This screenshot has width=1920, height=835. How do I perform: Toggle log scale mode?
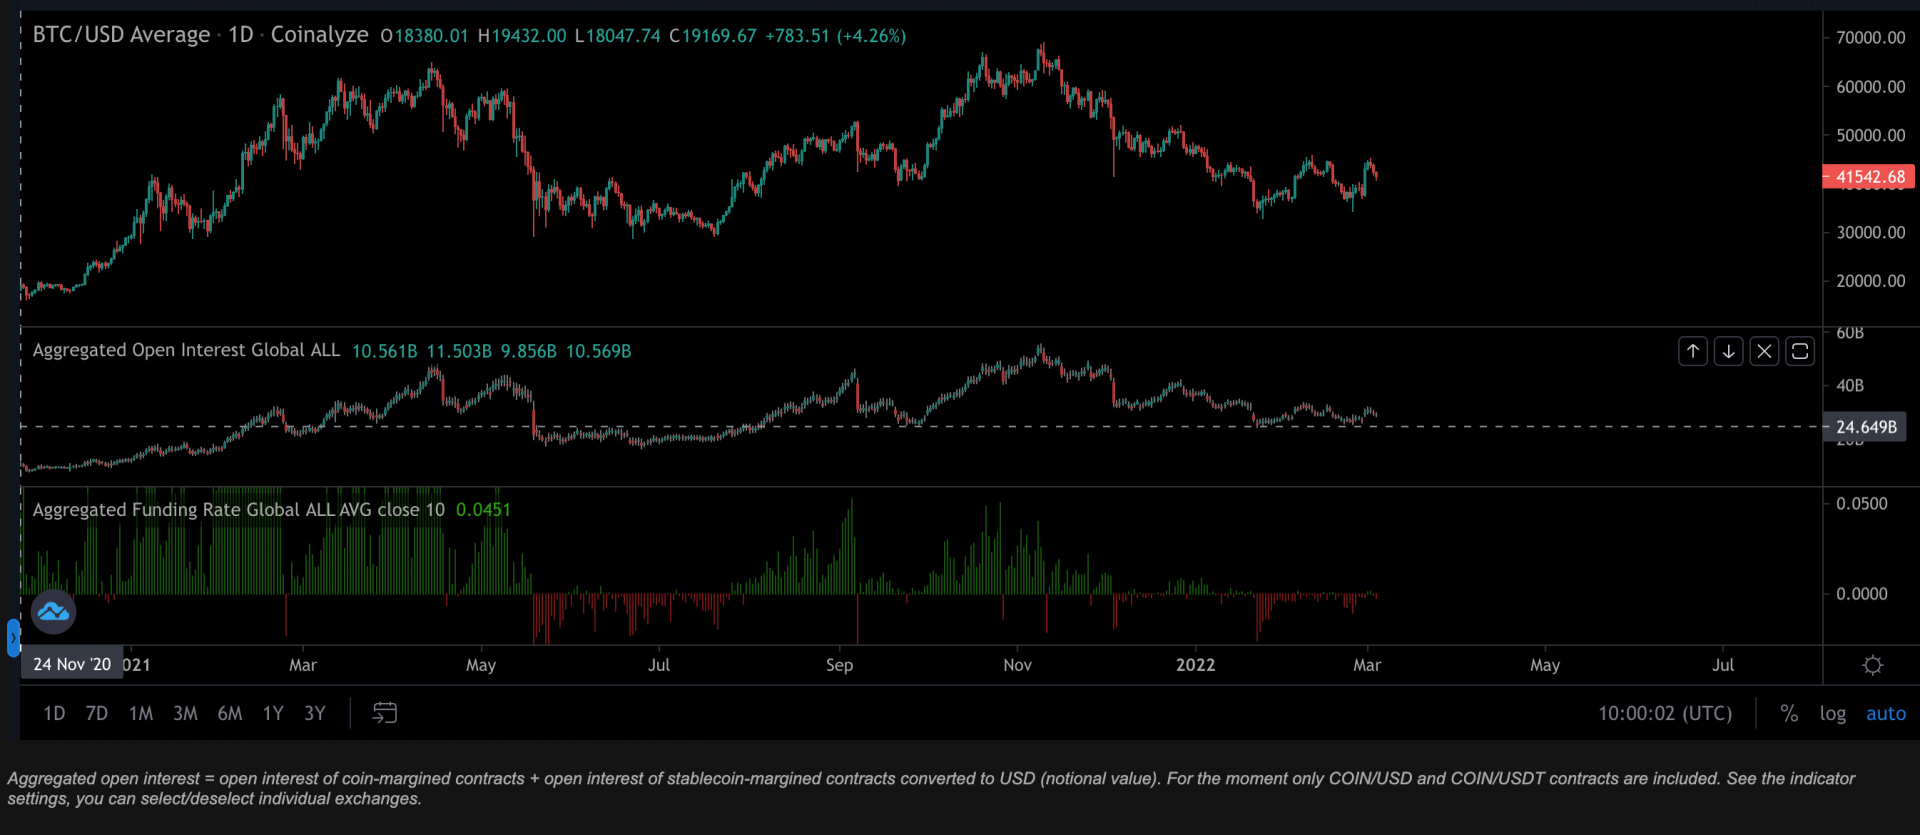tap(1833, 713)
